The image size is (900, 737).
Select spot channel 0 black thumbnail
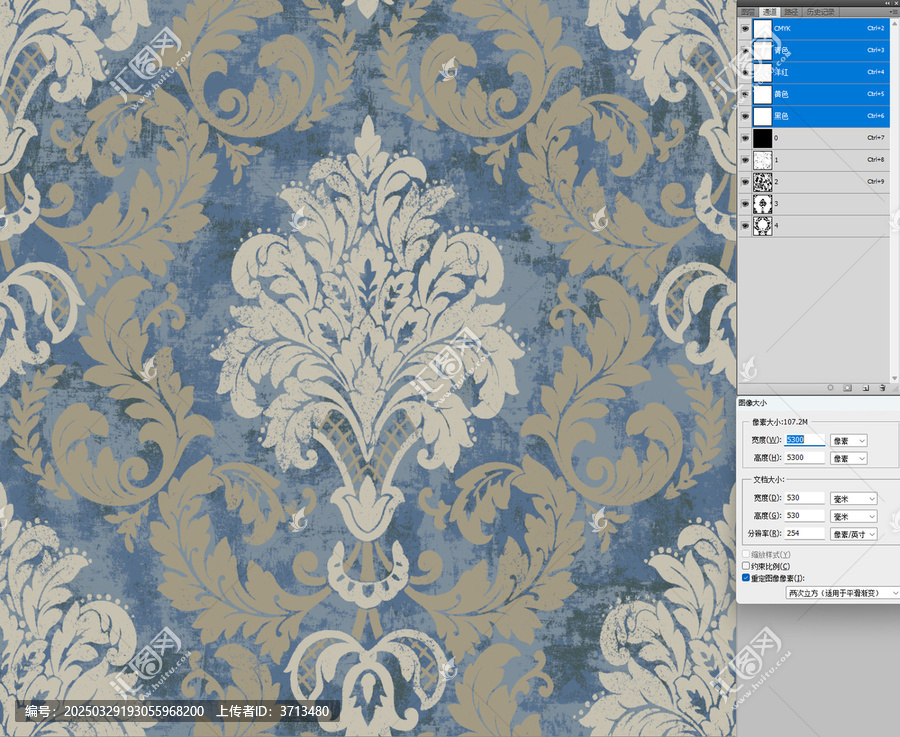pos(762,138)
